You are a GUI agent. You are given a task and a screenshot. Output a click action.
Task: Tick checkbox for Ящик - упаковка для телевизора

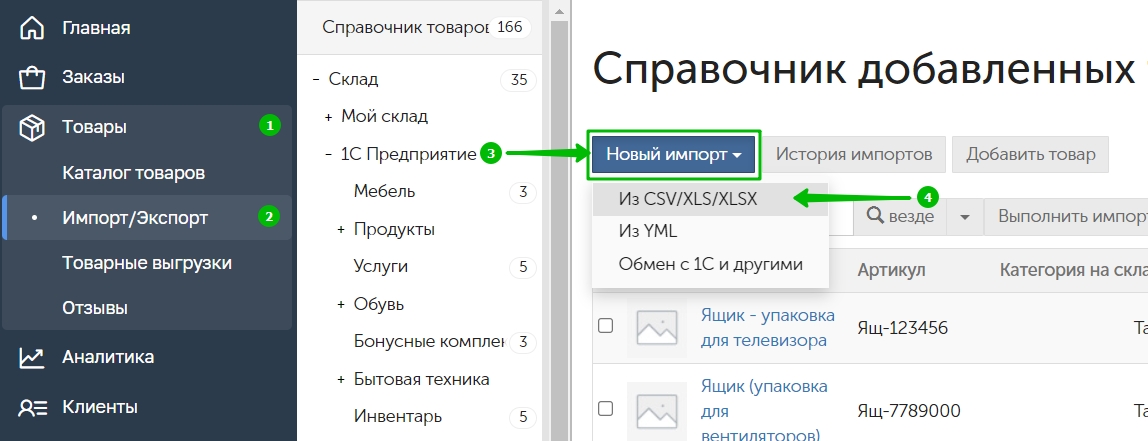coord(605,325)
